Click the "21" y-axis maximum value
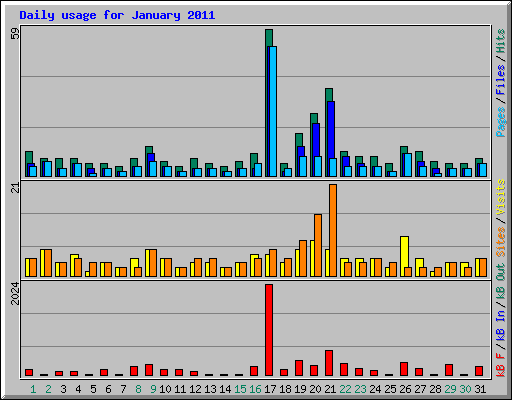The image size is (512, 400). click(x=15, y=188)
